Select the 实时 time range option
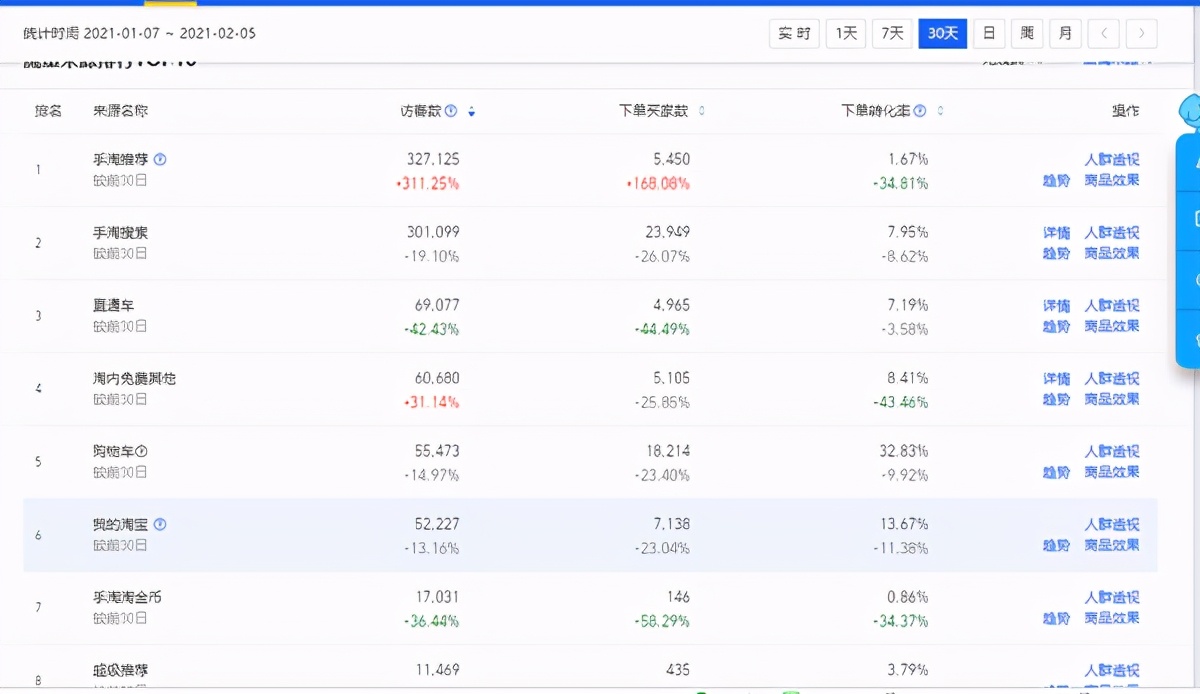 pyautogui.click(x=794, y=34)
